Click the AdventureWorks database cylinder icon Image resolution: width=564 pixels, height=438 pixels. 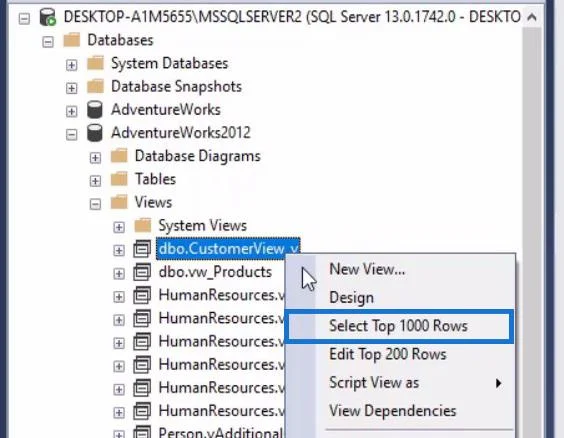point(95,110)
